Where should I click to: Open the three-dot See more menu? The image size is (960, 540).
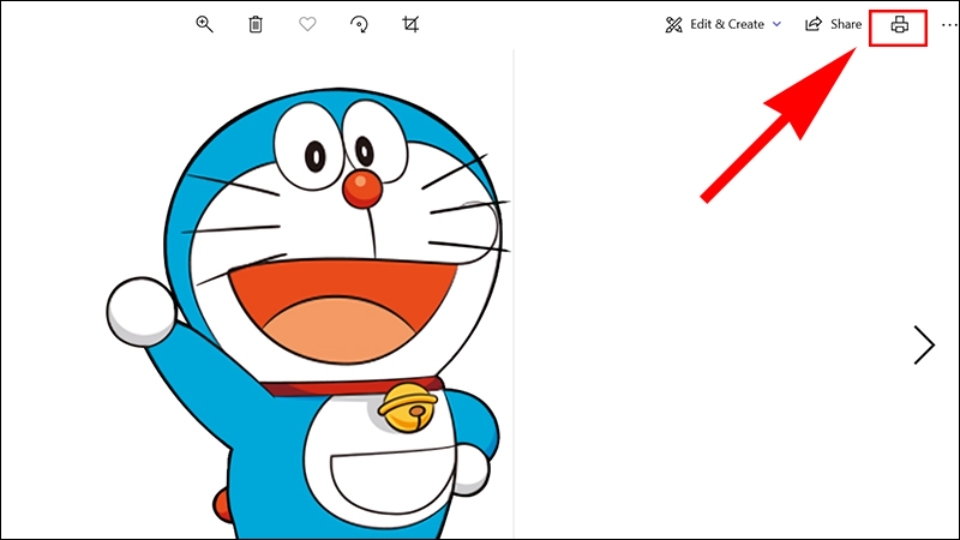click(x=950, y=25)
